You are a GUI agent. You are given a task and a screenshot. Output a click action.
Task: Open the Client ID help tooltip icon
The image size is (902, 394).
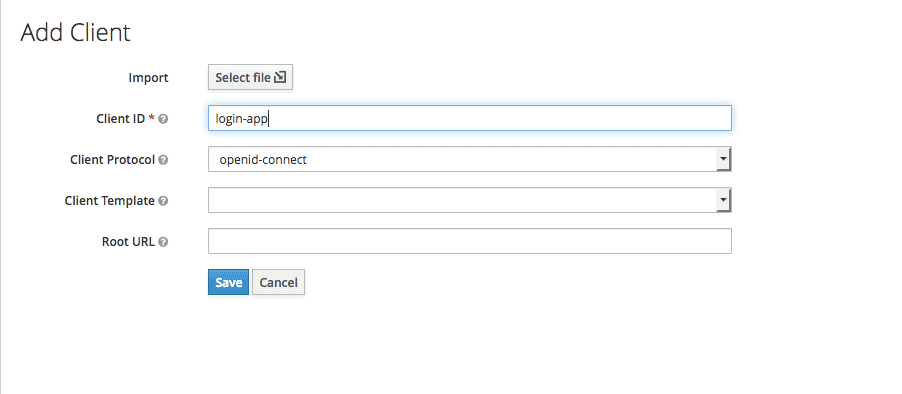163,118
